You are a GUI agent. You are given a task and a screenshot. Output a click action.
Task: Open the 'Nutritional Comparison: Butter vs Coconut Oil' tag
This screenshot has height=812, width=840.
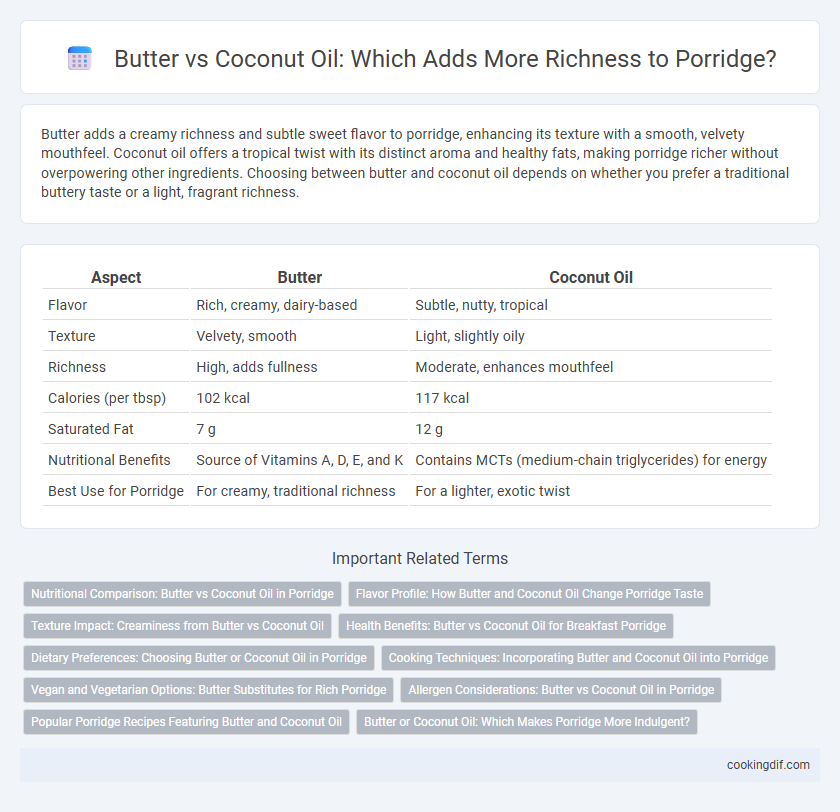click(182, 593)
